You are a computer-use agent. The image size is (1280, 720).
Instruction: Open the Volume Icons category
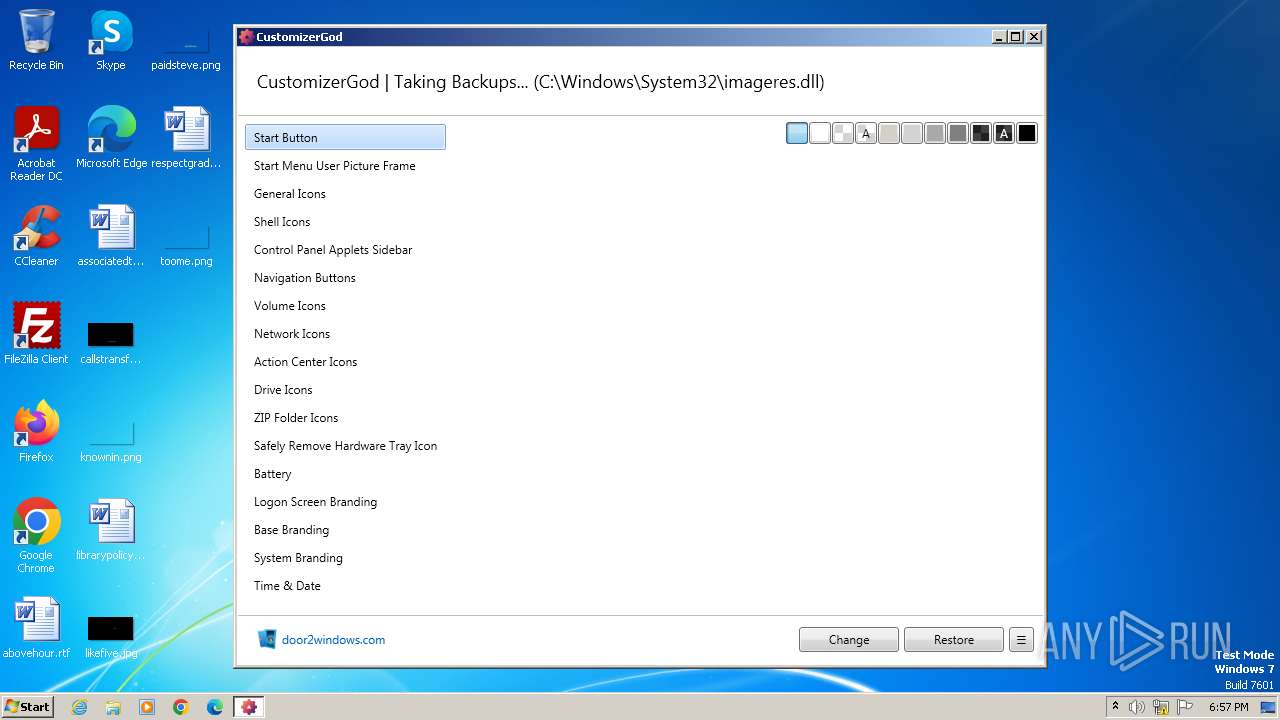coord(345,306)
